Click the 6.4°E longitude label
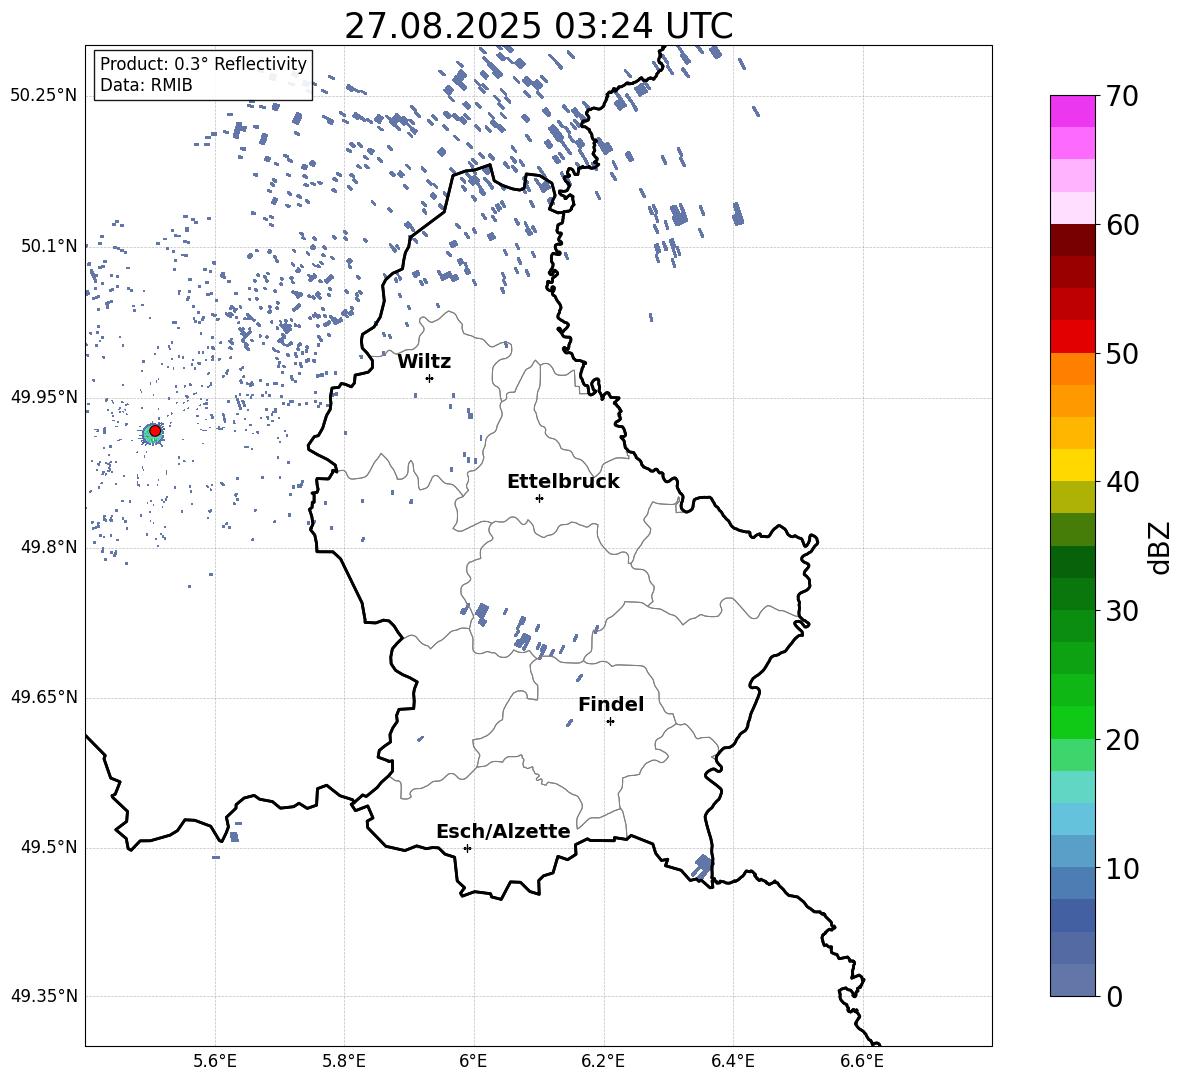The width and height of the screenshot is (1184, 1081). coord(732,1061)
